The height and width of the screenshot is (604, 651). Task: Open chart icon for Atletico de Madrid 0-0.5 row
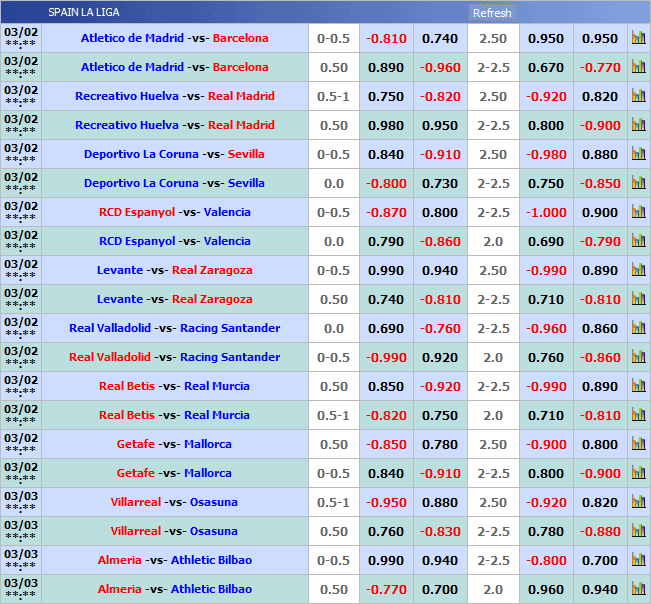click(638, 38)
